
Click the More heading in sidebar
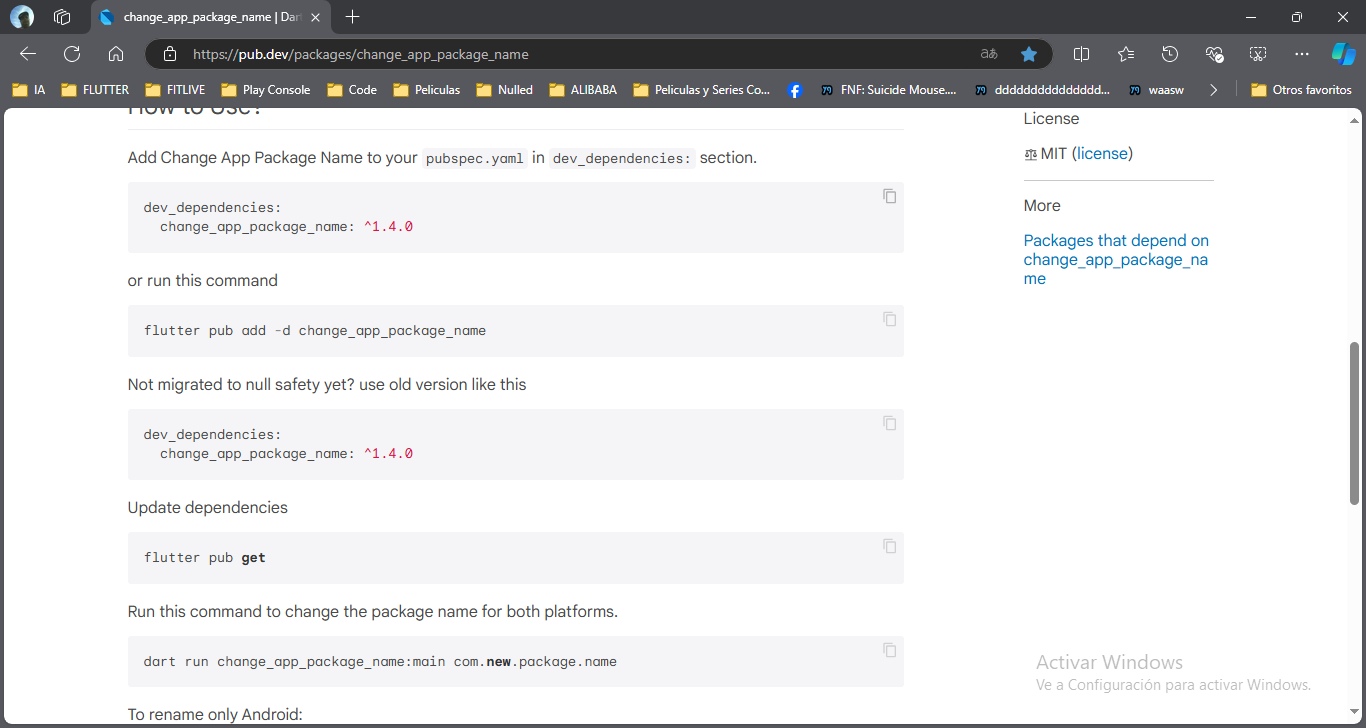(1042, 206)
